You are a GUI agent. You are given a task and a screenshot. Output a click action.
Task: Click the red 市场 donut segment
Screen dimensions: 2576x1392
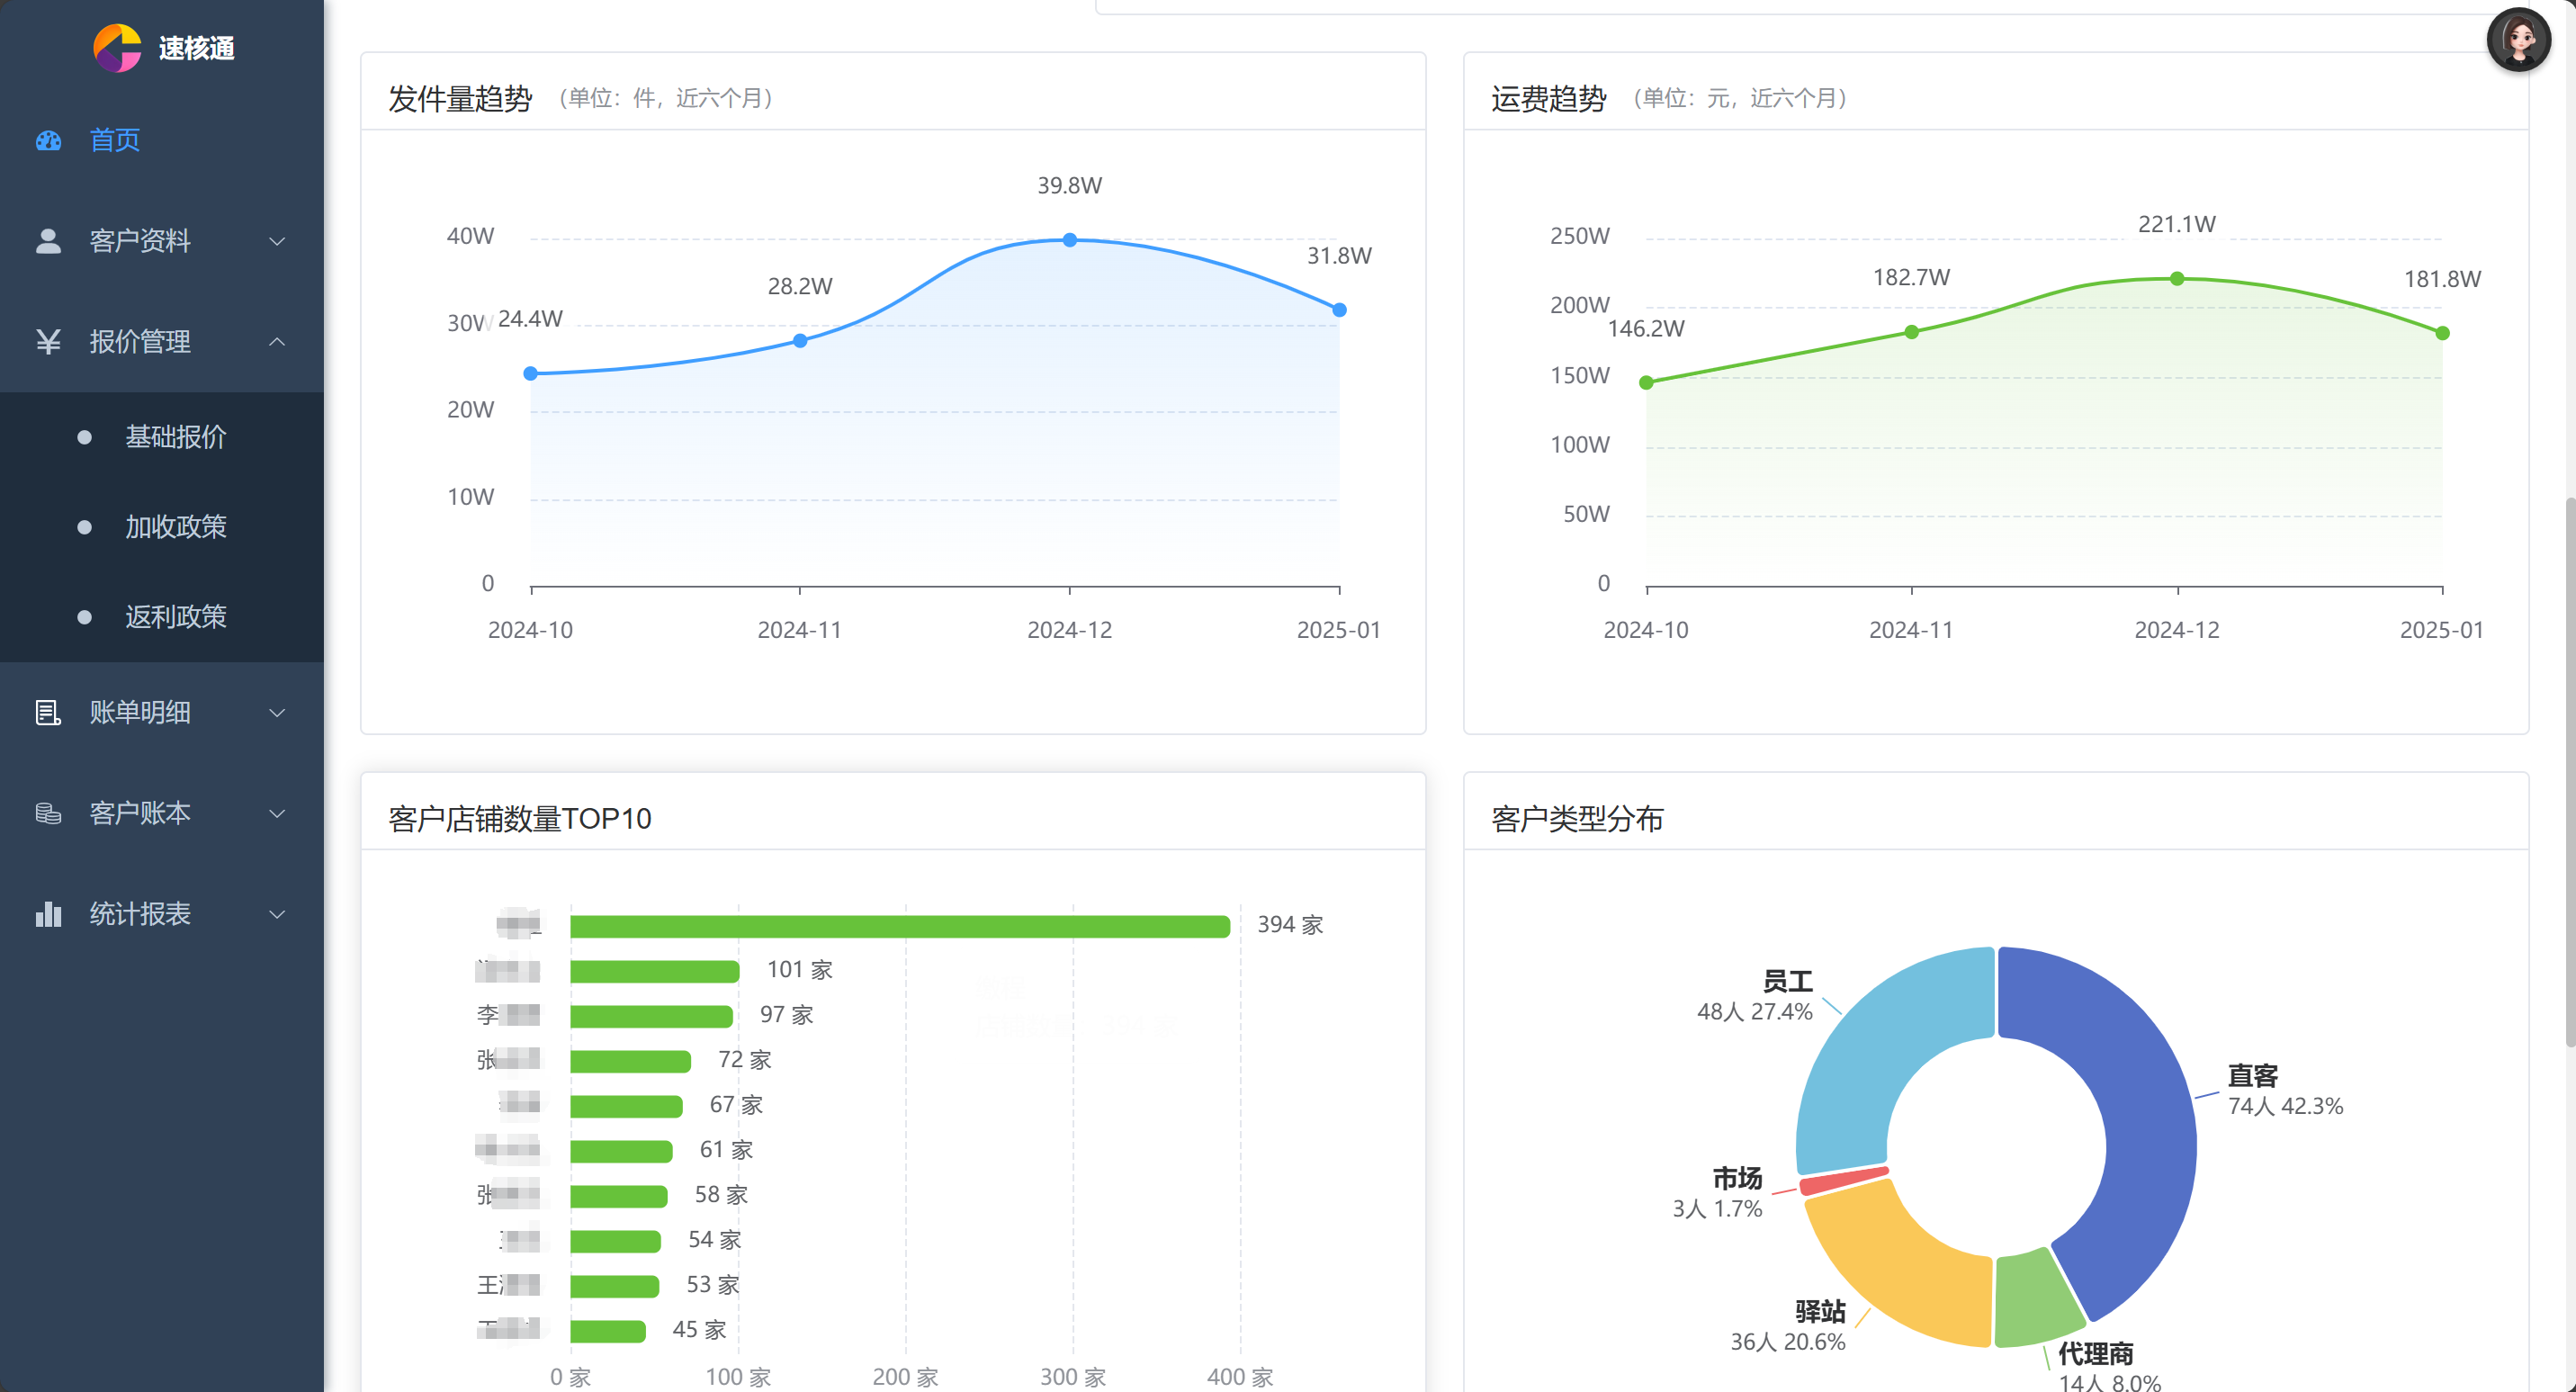1845,1181
